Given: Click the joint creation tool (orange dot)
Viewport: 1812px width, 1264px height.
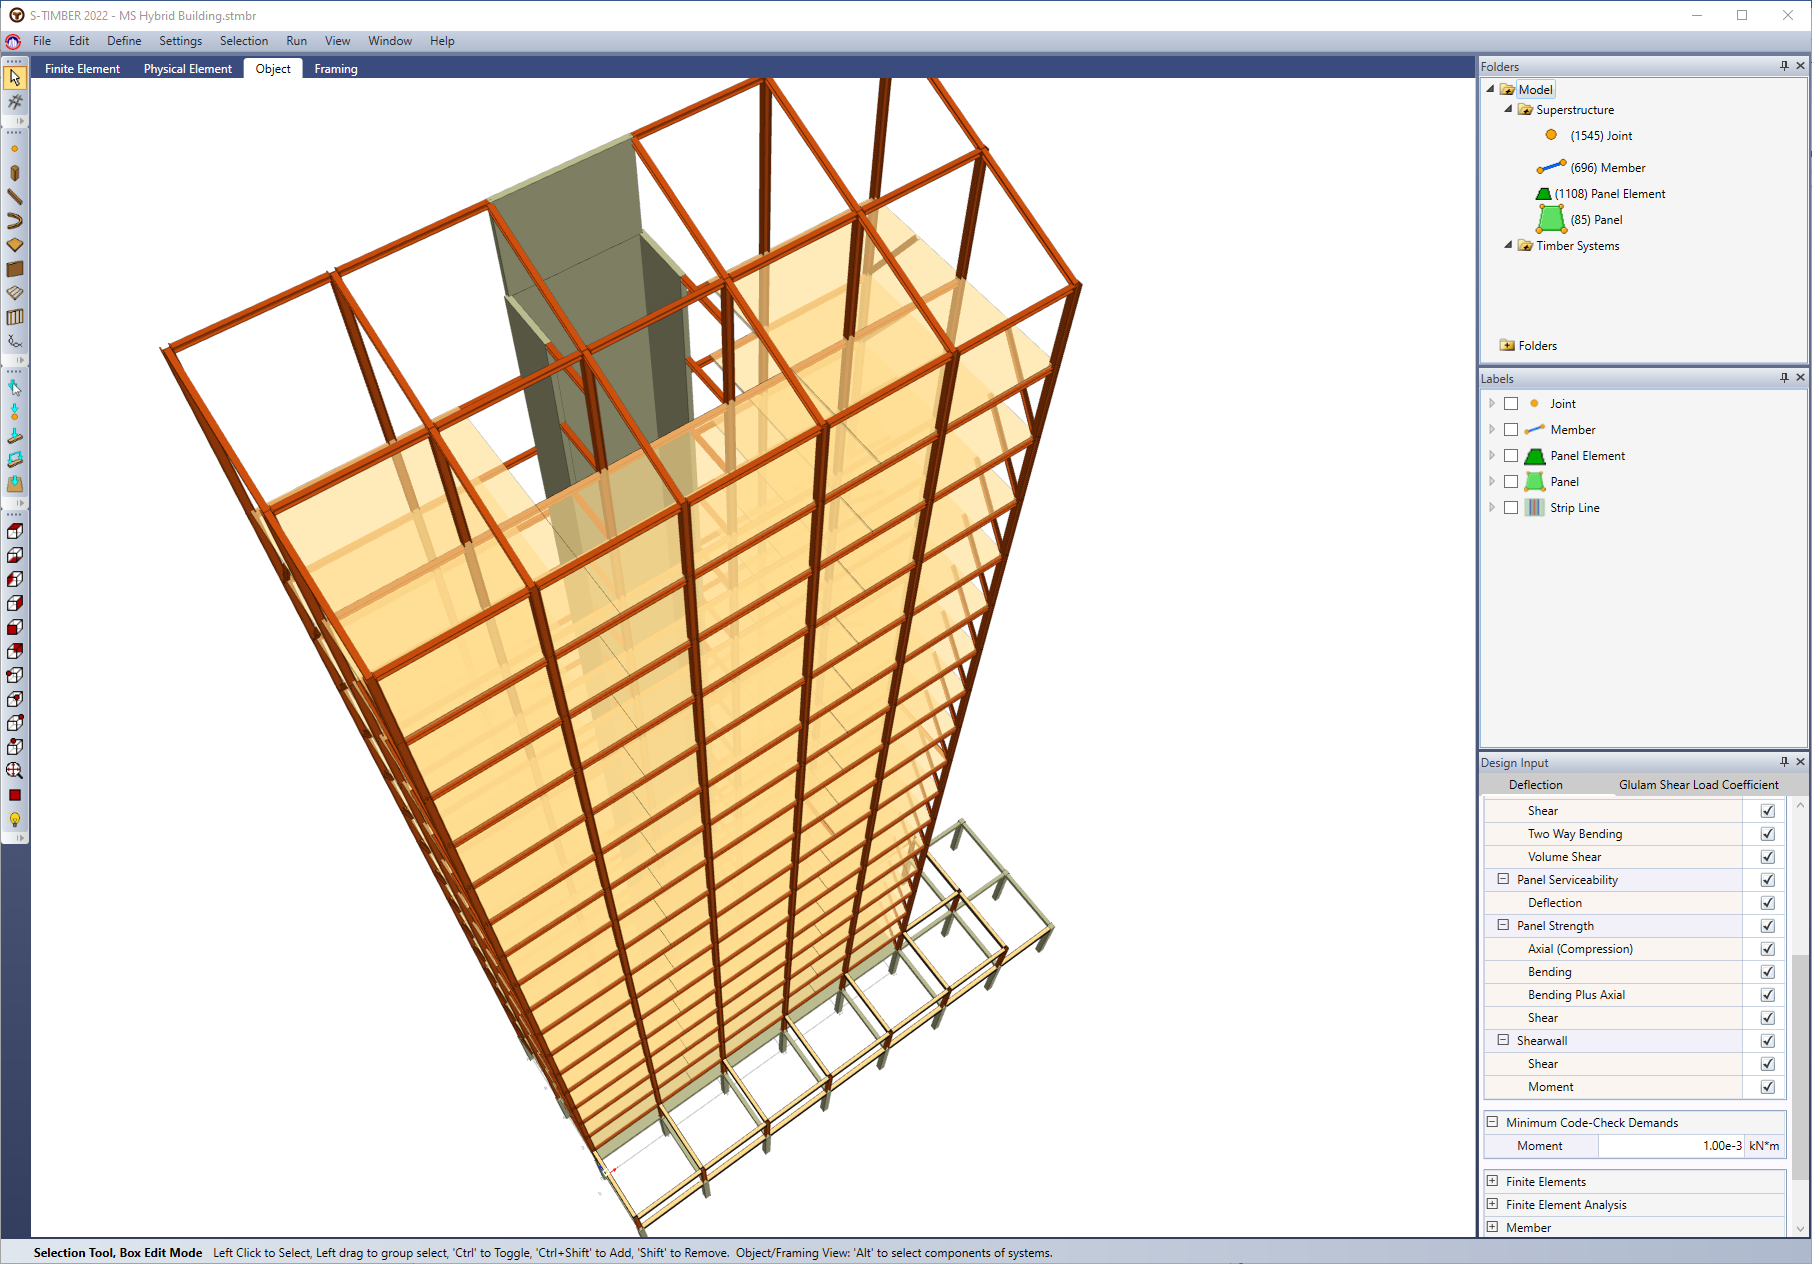Looking at the screenshot, I should 15,149.
